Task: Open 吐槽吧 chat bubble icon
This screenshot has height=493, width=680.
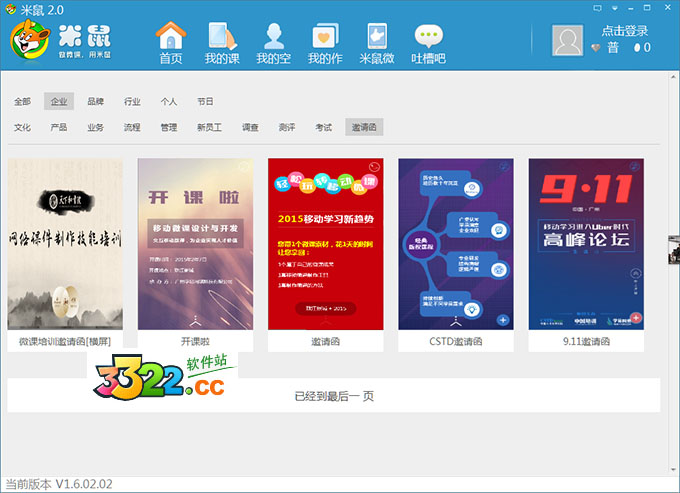Action: click(x=429, y=36)
